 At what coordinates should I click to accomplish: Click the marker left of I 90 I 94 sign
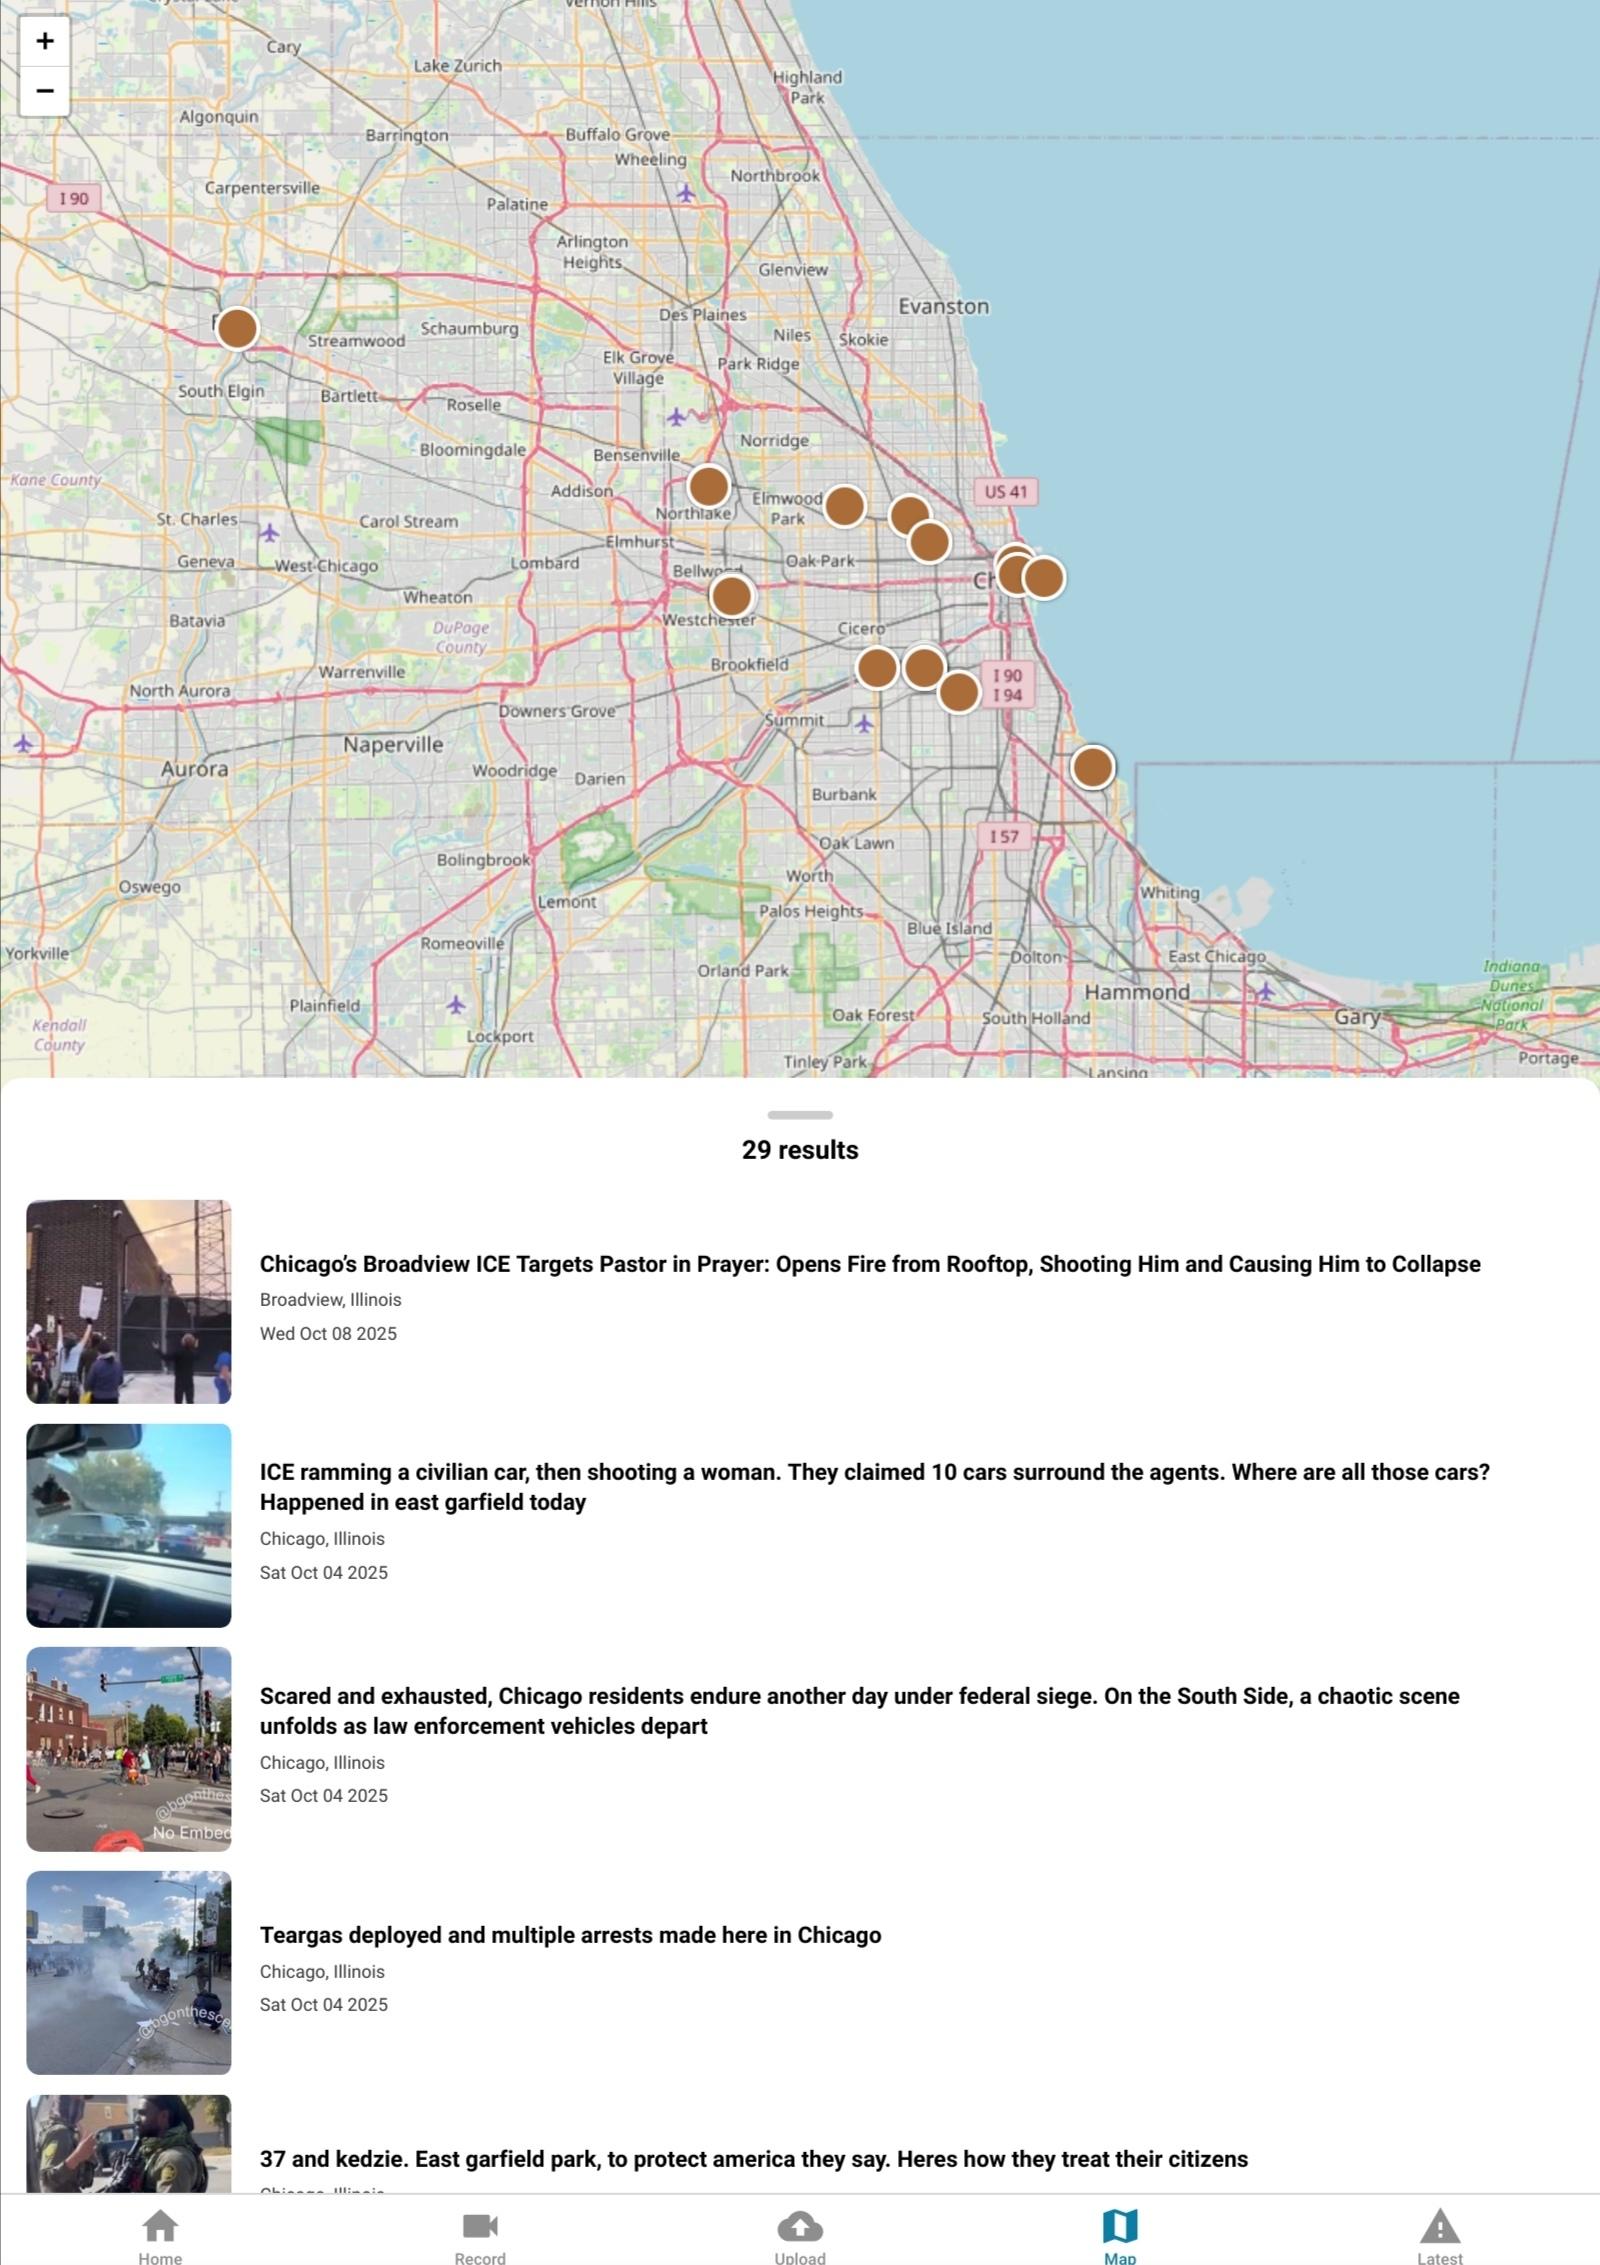[958, 692]
